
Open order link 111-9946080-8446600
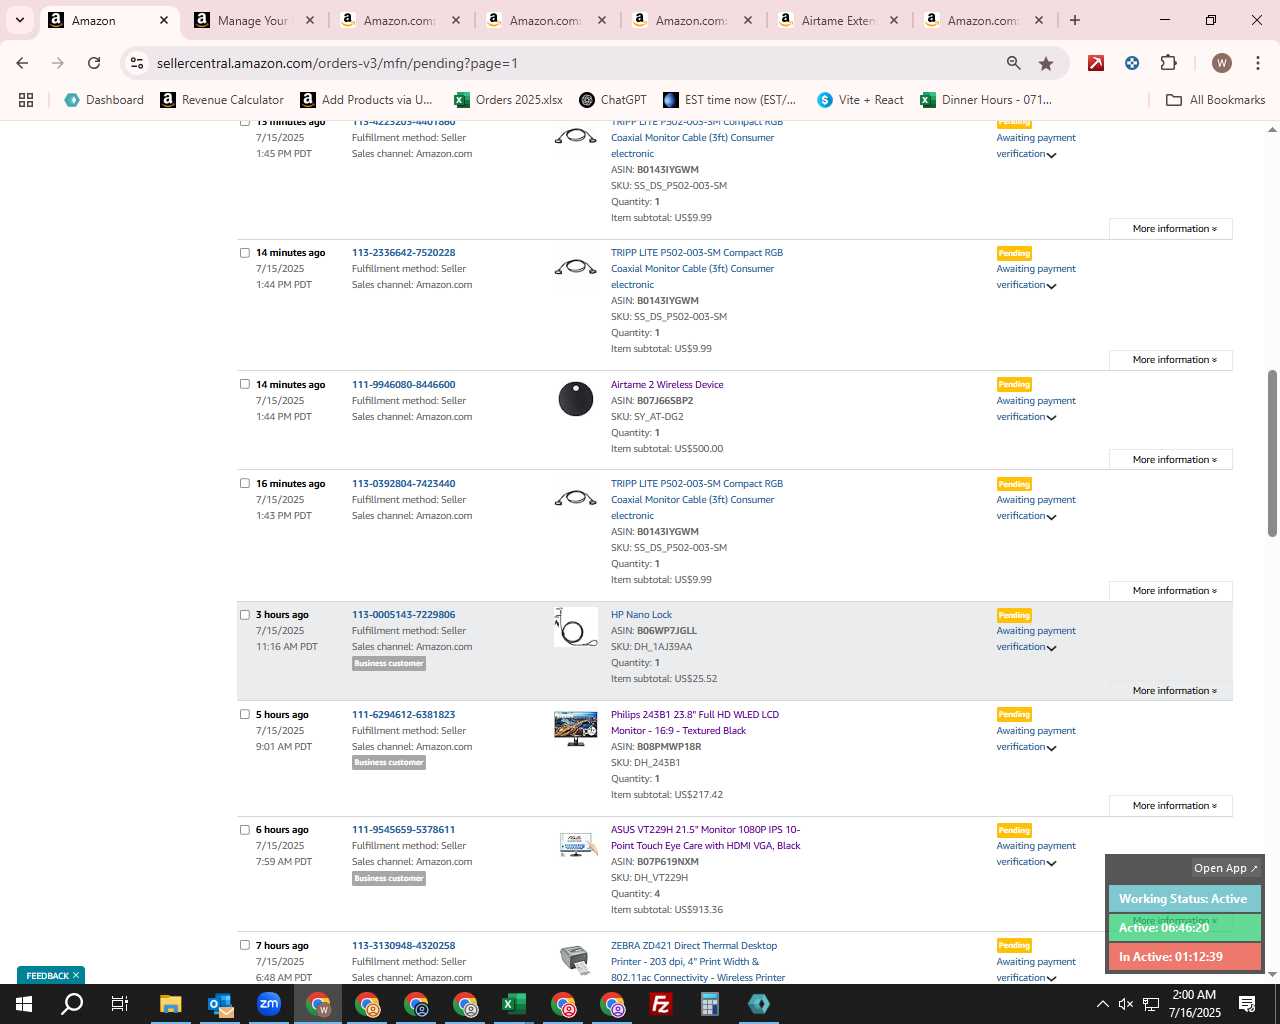click(x=403, y=384)
